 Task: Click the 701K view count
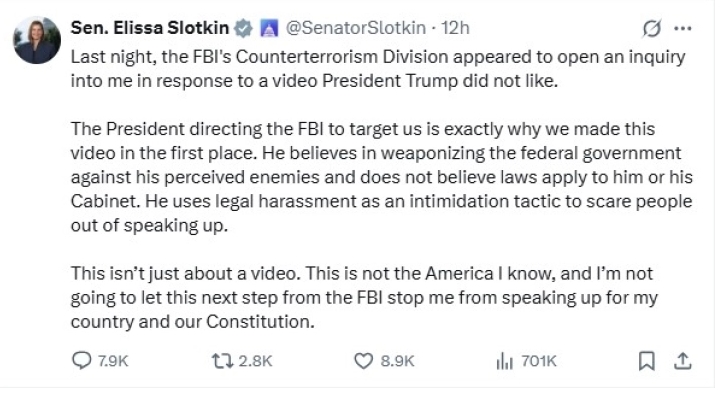pos(538,360)
